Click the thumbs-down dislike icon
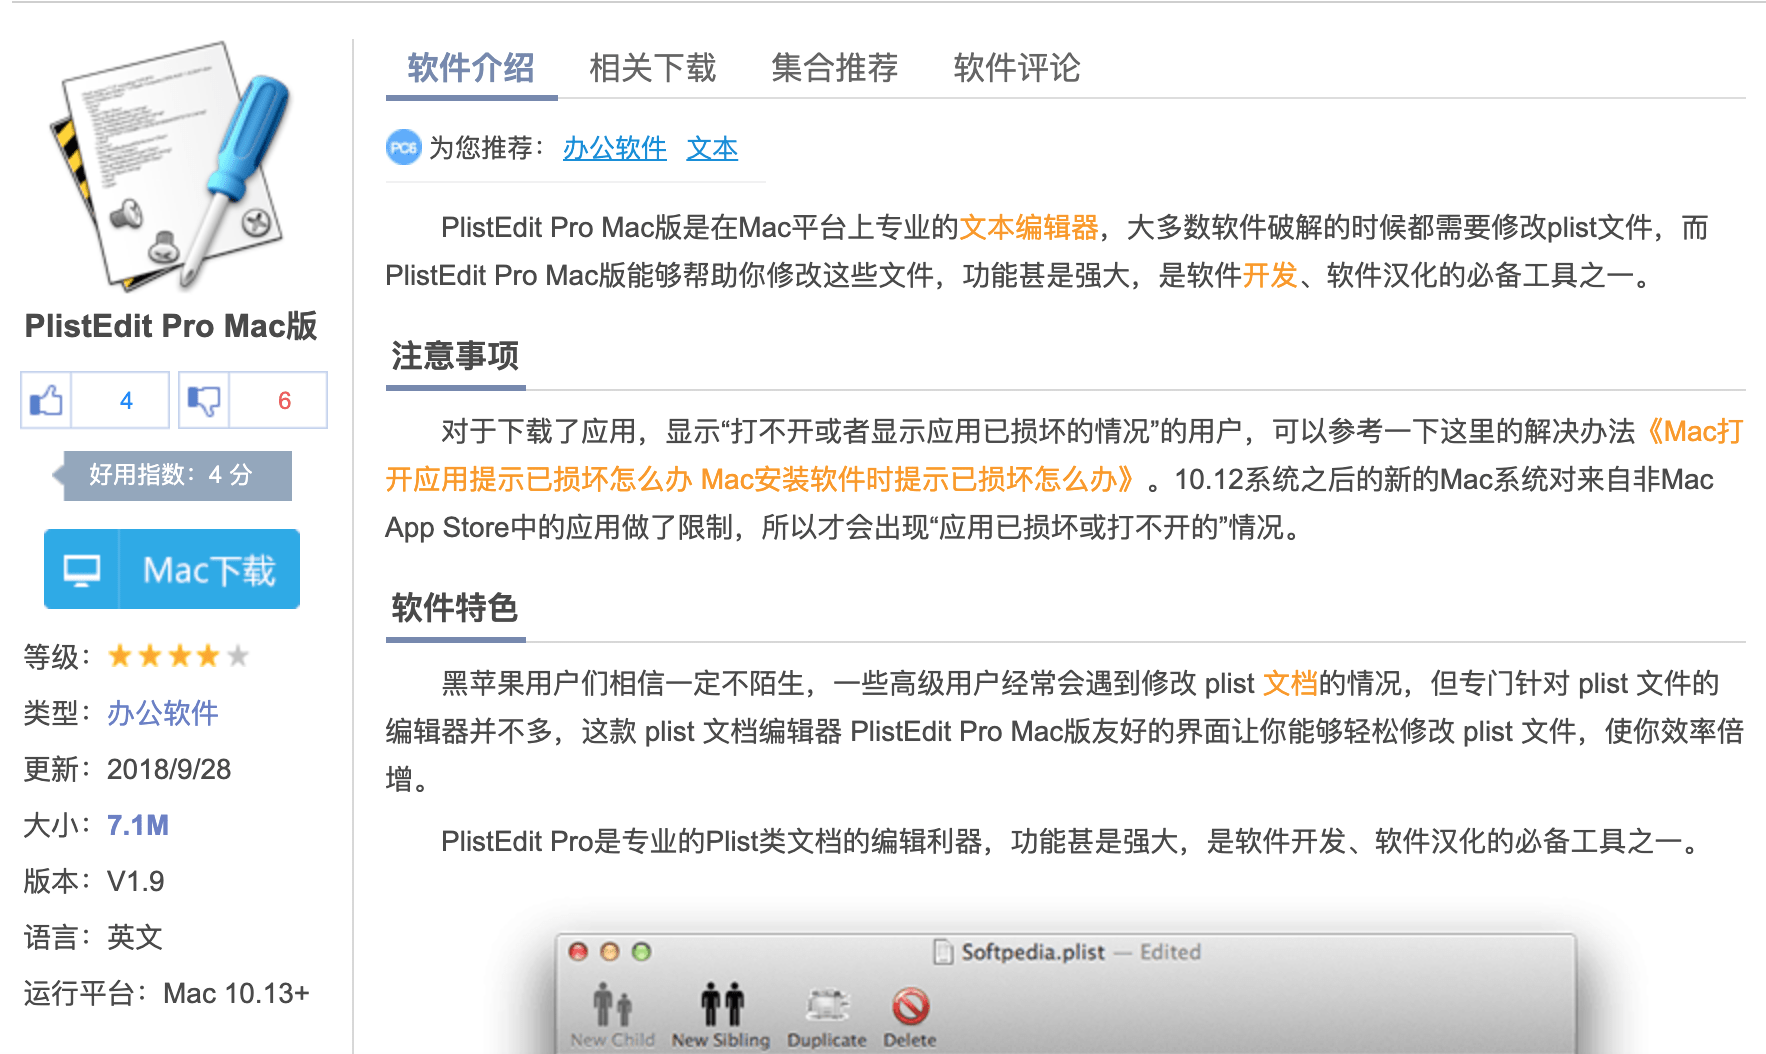This screenshot has width=1766, height=1054. (204, 401)
